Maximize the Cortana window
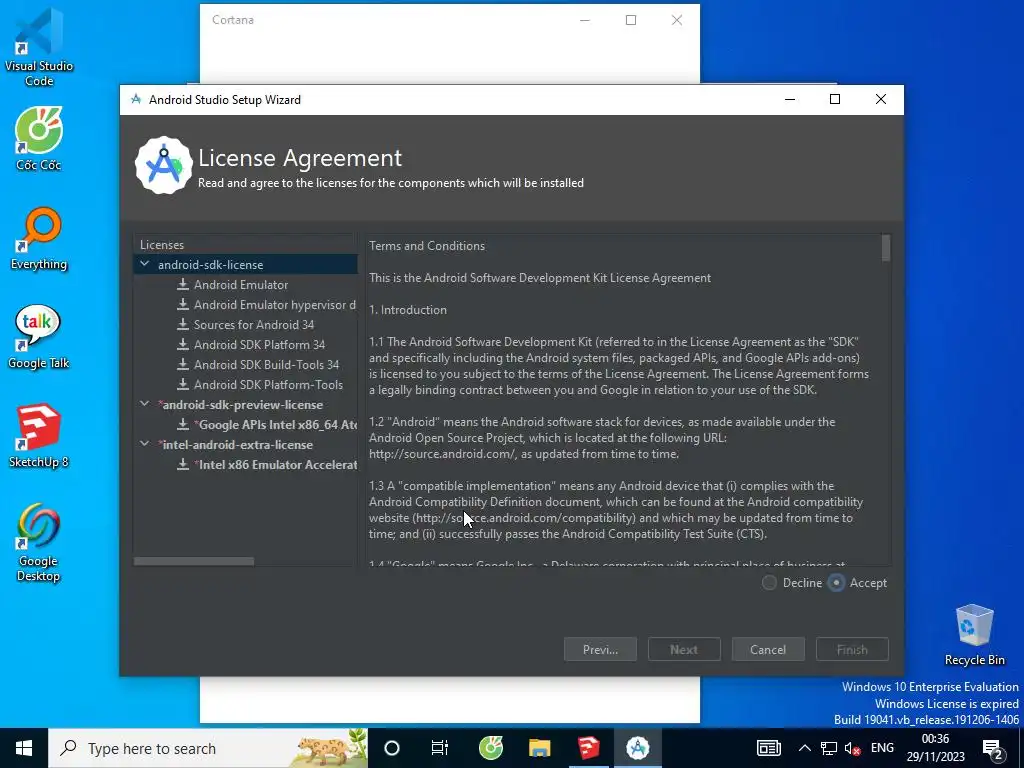Image resolution: width=1024 pixels, height=768 pixels. 631,20
